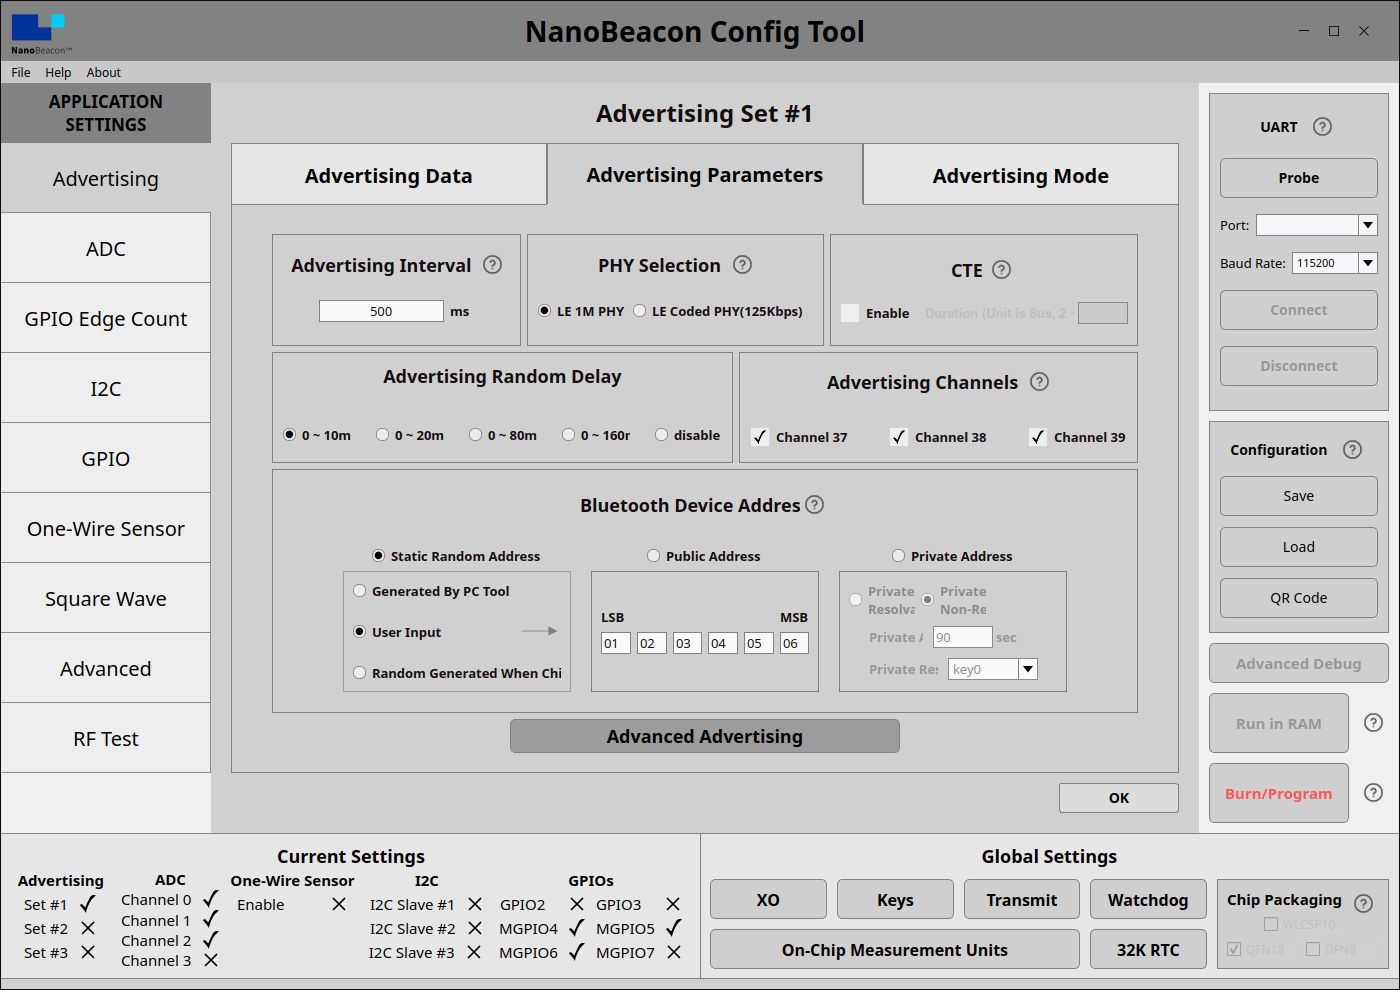The image size is (1400, 990).
Task: Click the GPIO3 cross status icon
Action: (673, 904)
